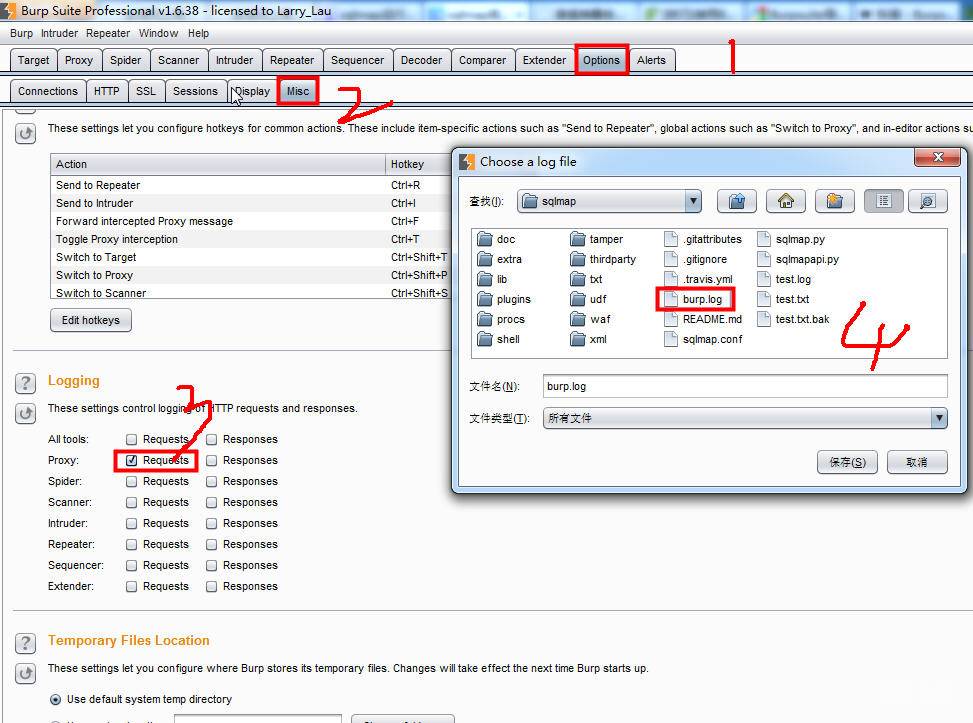Select the sqlmapapi.py file
This screenshot has height=723, width=973.
(799, 259)
